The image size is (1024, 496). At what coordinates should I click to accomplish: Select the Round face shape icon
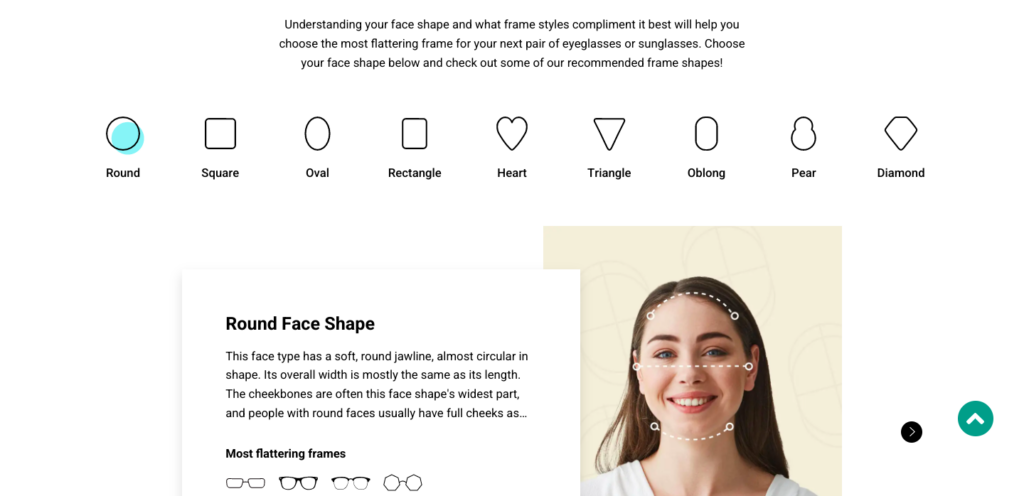(x=124, y=134)
